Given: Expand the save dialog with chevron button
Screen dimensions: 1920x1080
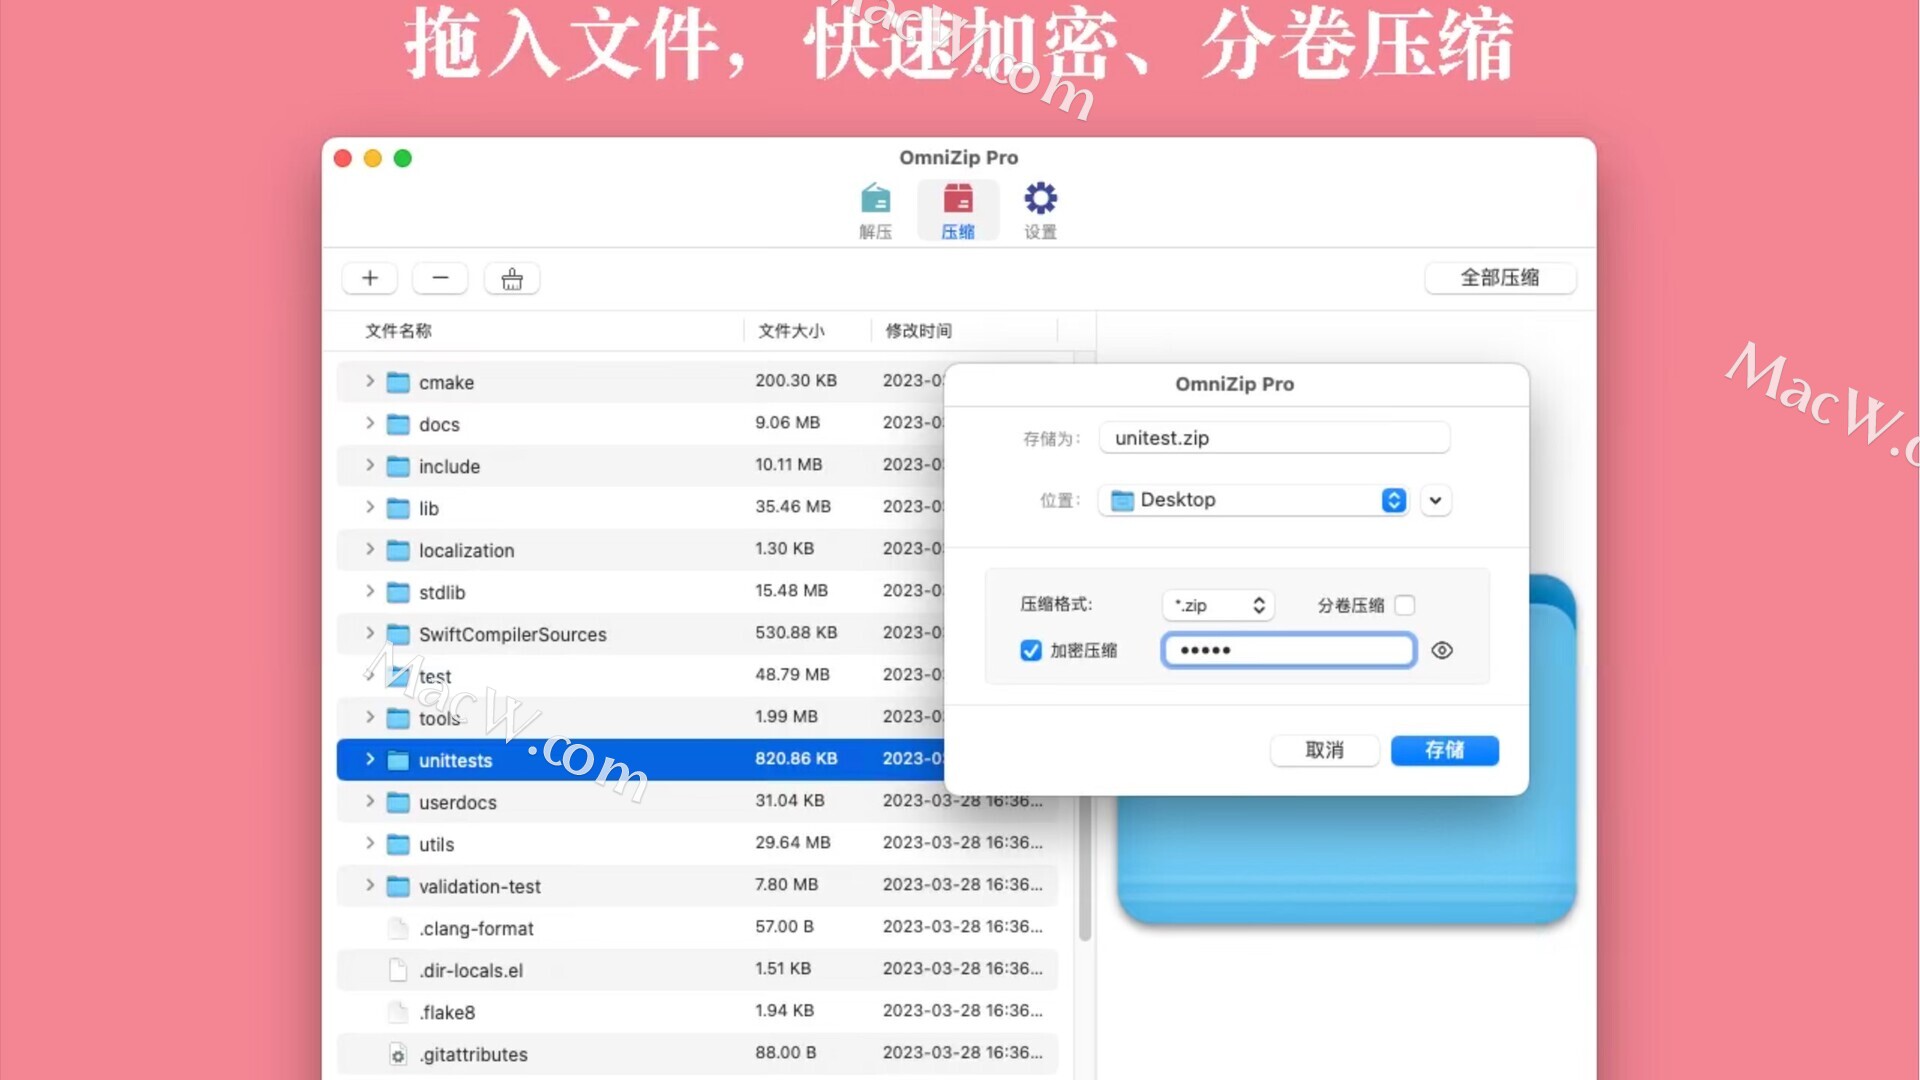Looking at the screenshot, I should pyautogui.click(x=1435, y=500).
